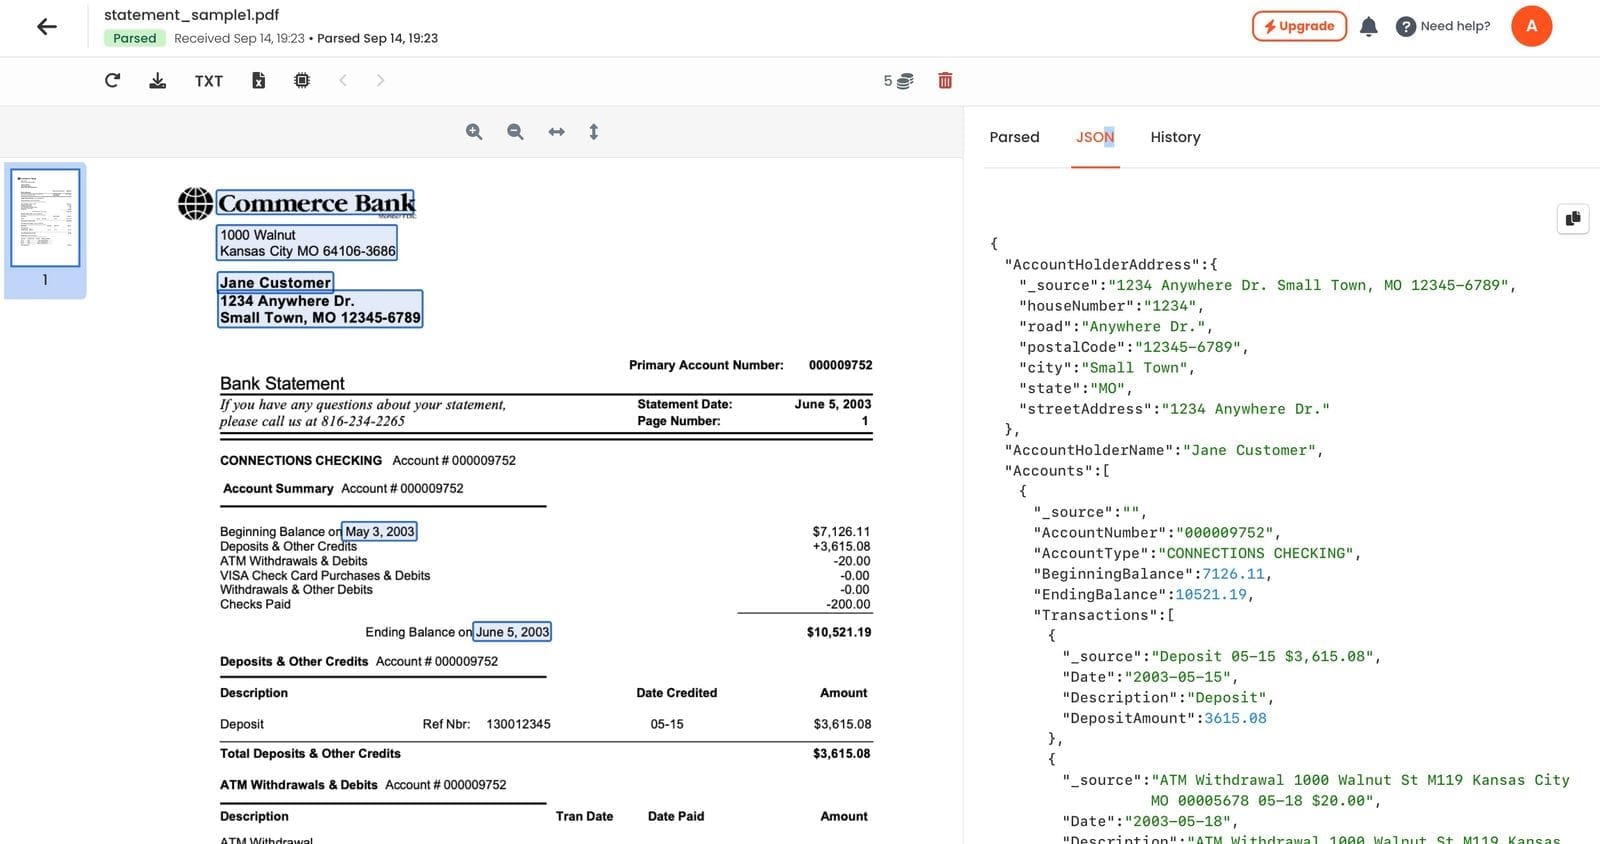The width and height of the screenshot is (1600, 844).
Task: Open the notifications bell
Action: [x=1369, y=27]
